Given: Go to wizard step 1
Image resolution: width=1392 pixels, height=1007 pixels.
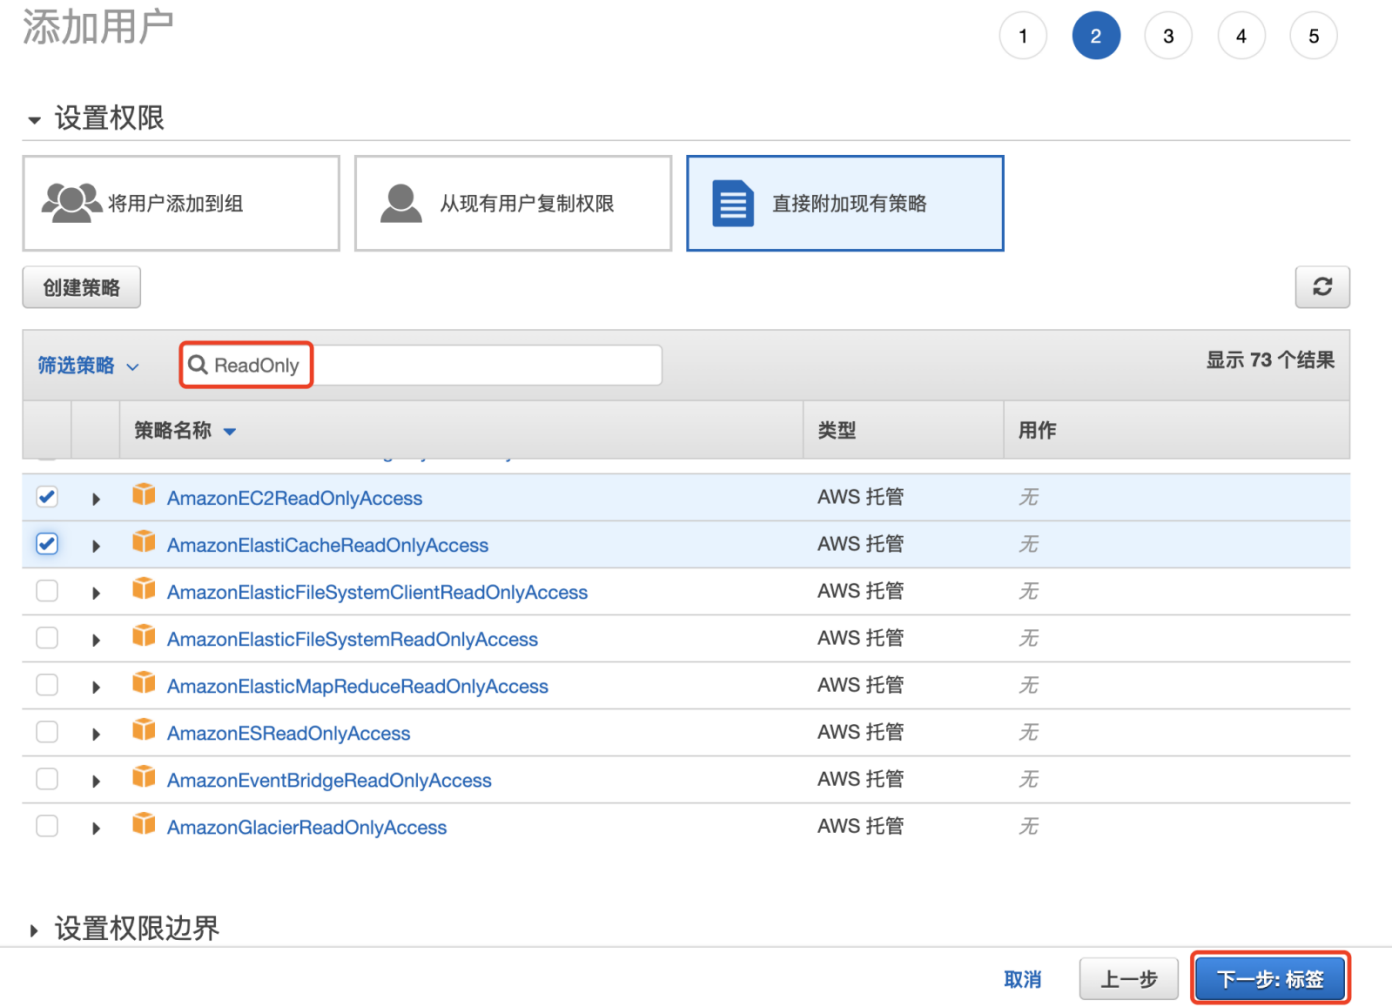Looking at the screenshot, I should pyautogui.click(x=1023, y=36).
